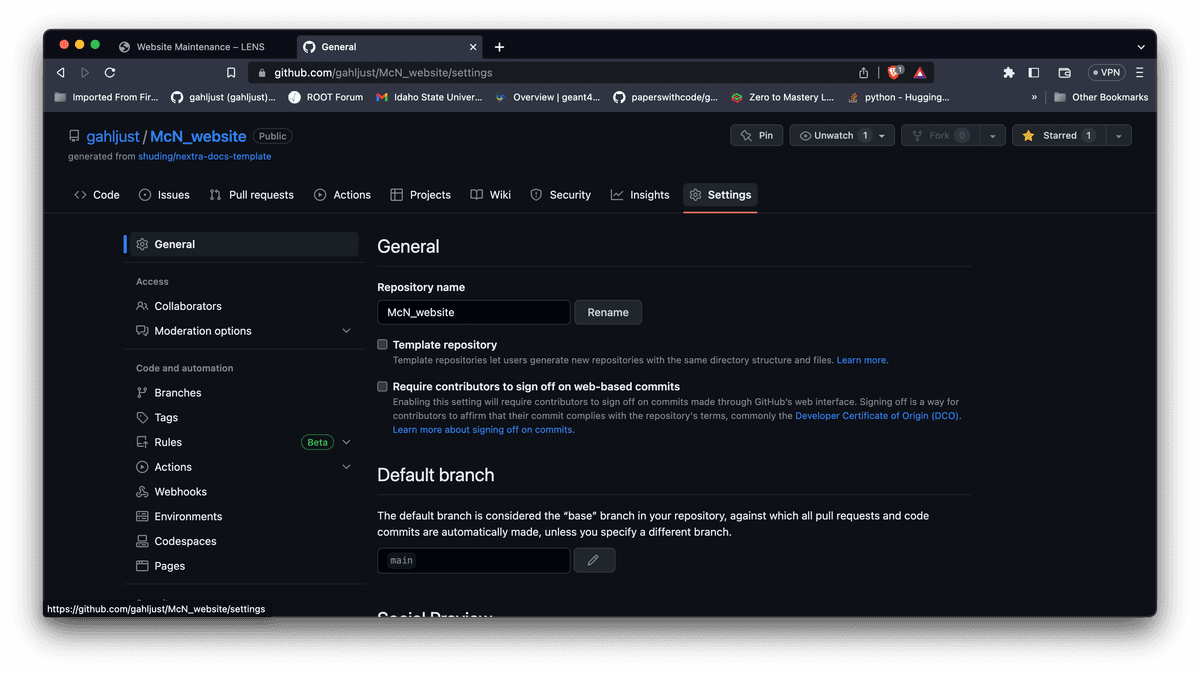Viewport: 1200px width, 674px height.
Task: Edit default branch with pencil icon
Action: 593,560
